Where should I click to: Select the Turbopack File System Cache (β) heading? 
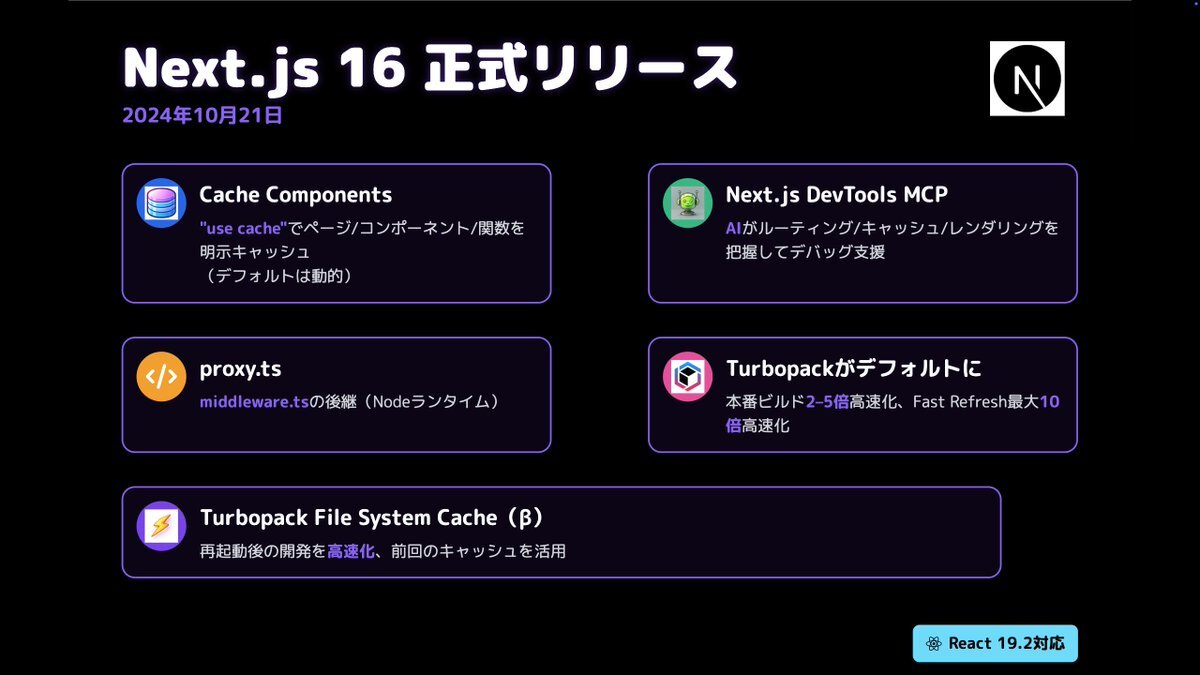click(x=371, y=518)
